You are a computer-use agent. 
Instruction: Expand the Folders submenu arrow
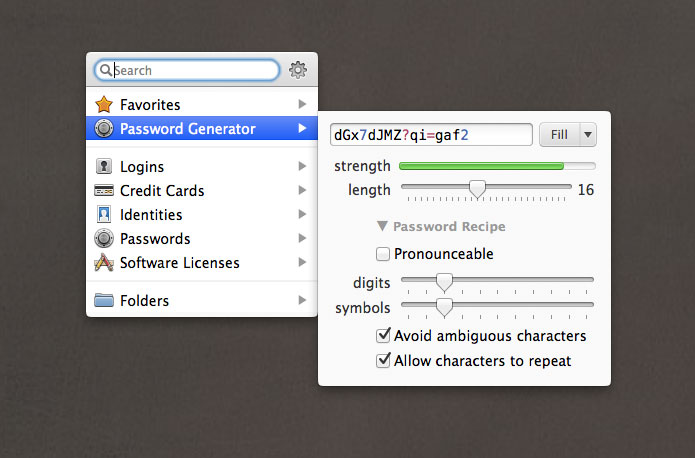click(x=302, y=300)
